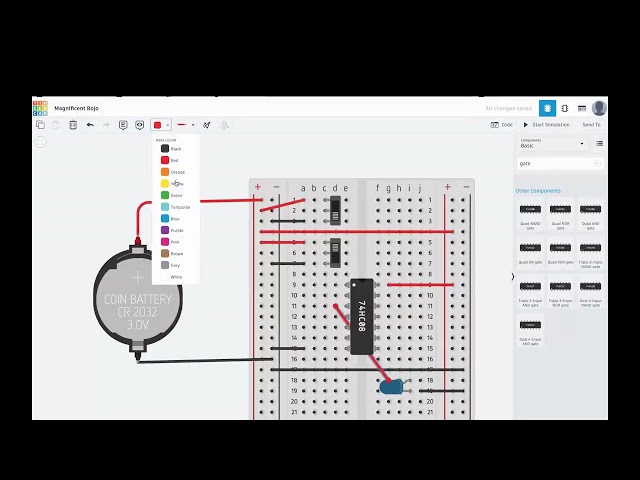This screenshot has width=640, height=480.
Task: Select the Dual 4-input NAND gate component
Action: coord(590,293)
